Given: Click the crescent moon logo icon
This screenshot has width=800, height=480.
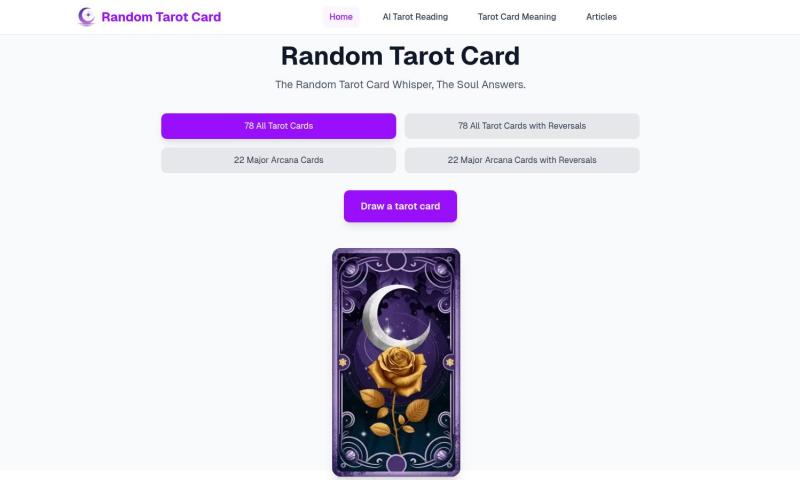Looking at the screenshot, I should click(86, 17).
